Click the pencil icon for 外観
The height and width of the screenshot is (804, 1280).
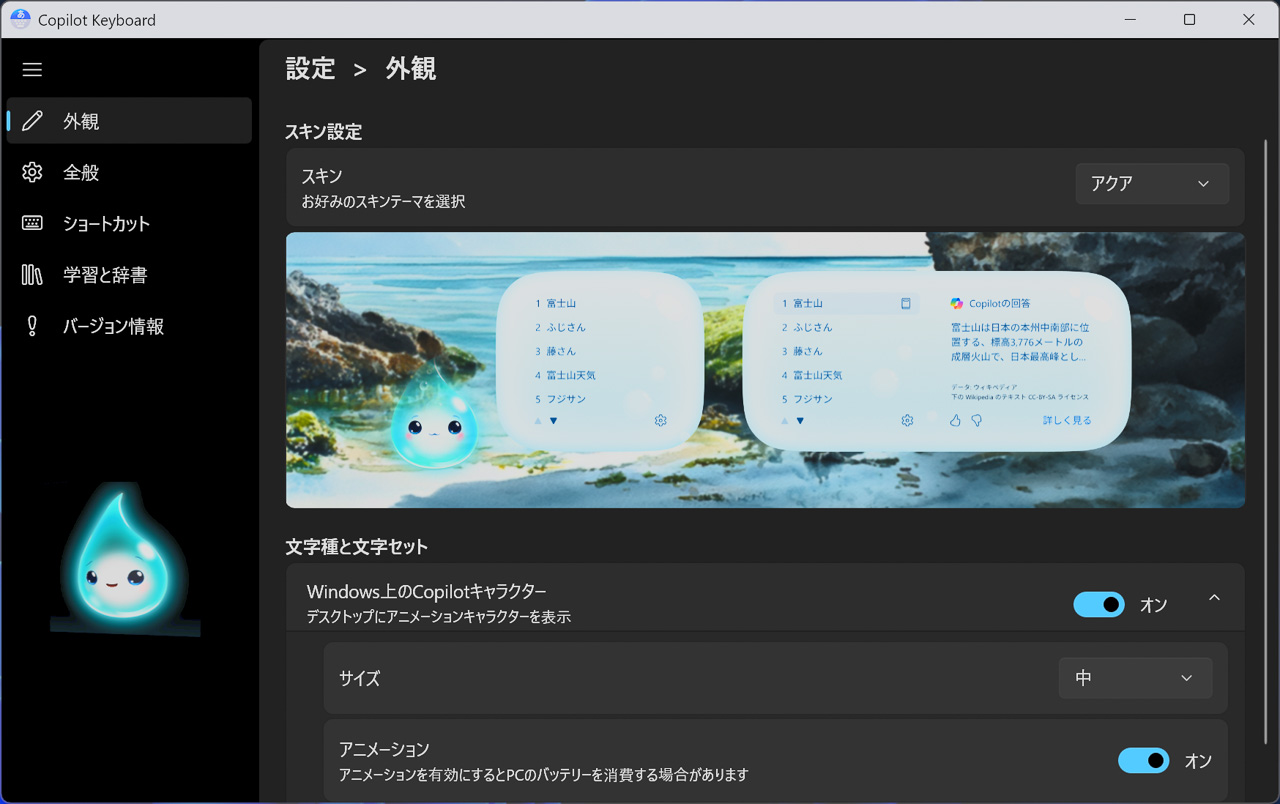pyautogui.click(x=32, y=121)
